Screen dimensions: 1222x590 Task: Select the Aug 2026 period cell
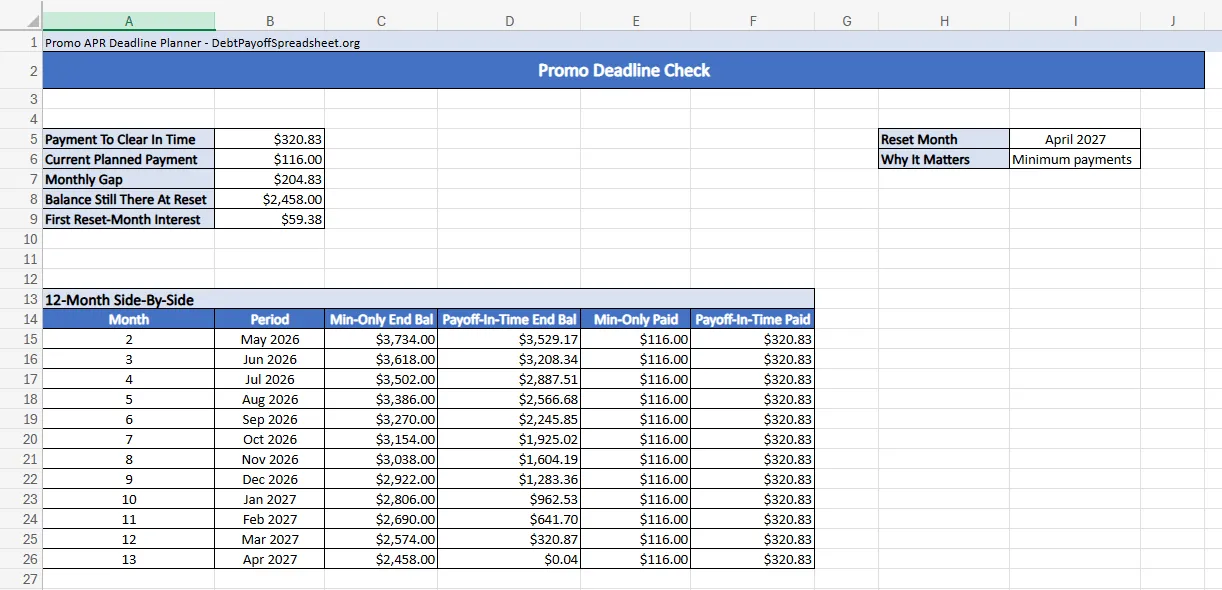click(x=269, y=399)
